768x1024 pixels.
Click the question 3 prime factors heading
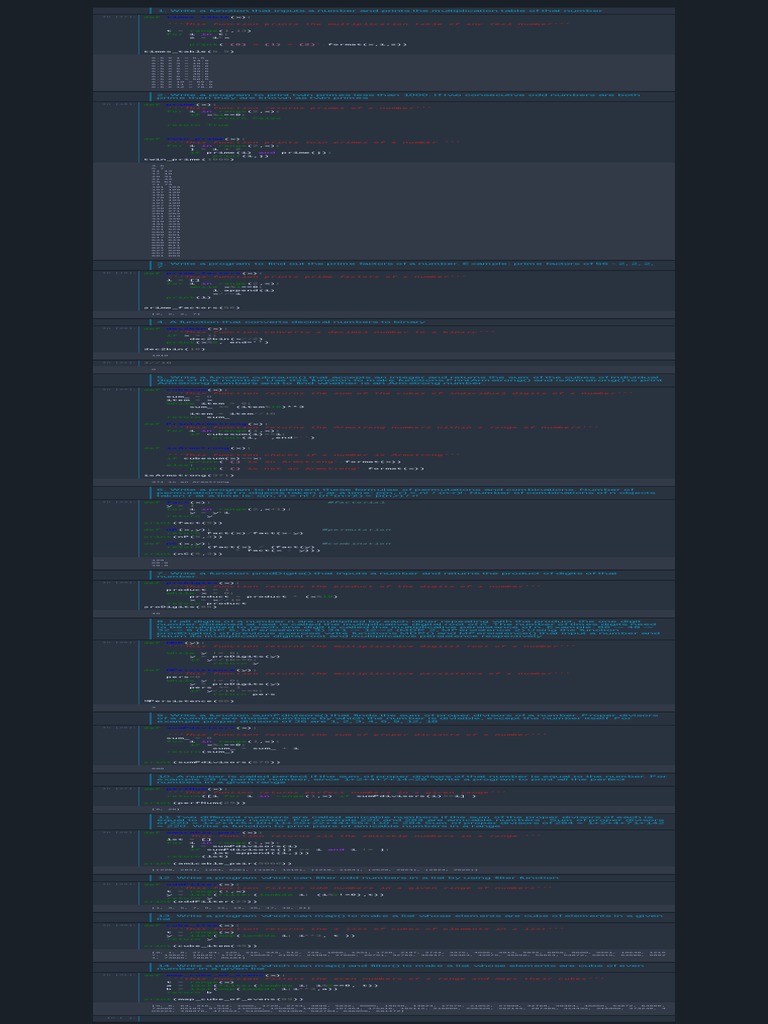[x=405, y=265]
